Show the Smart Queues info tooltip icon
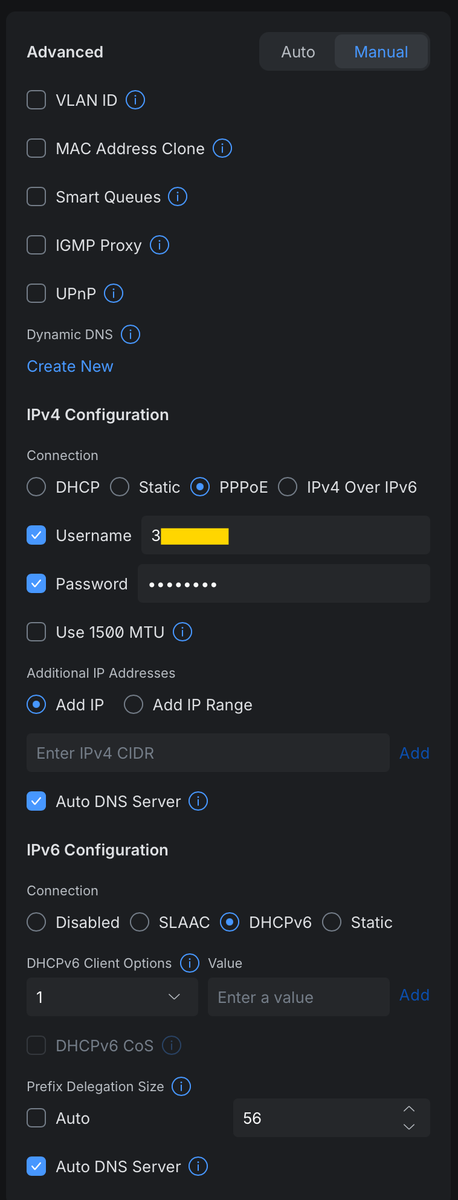Screen dimensions: 458x1200 click(x=179, y=197)
